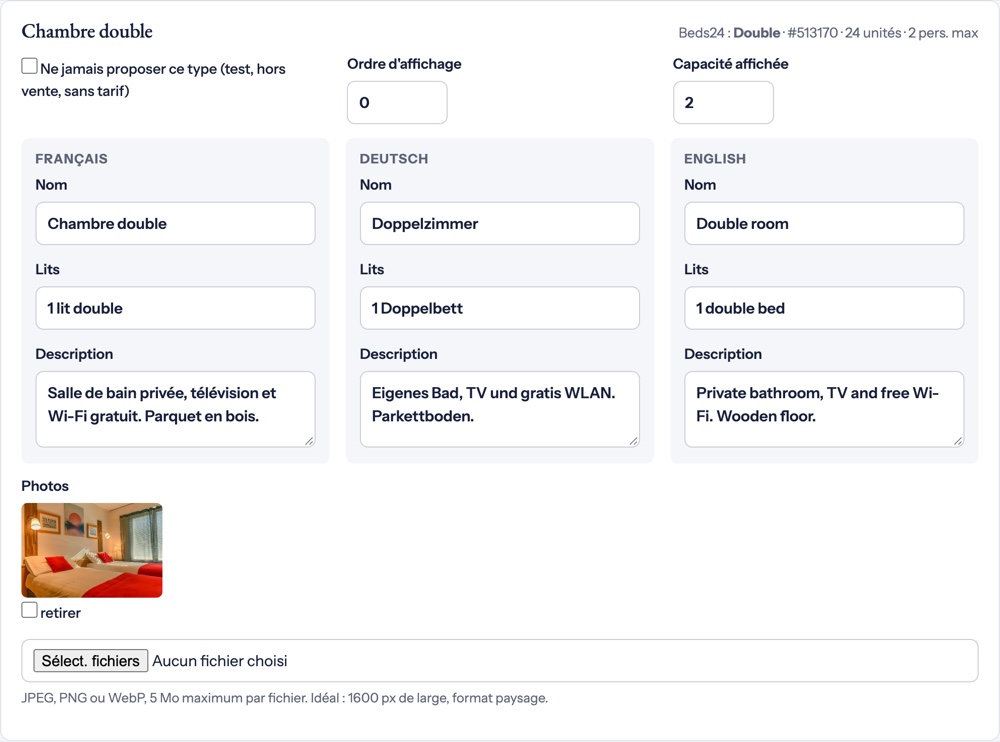This screenshot has height=742, width=1000.
Task: Click the 'Nom' label under ENGLISH
Action: point(700,185)
